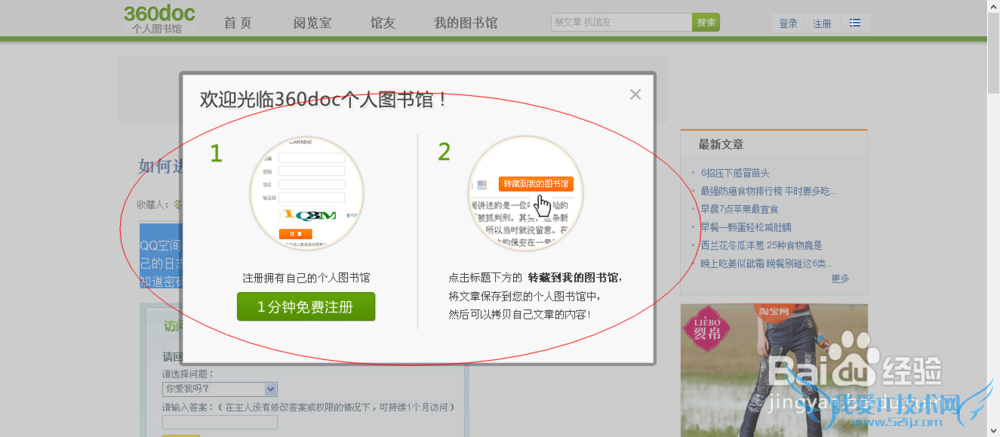Click the 登录 link
The width and height of the screenshot is (1000, 437).
tap(788, 24)
